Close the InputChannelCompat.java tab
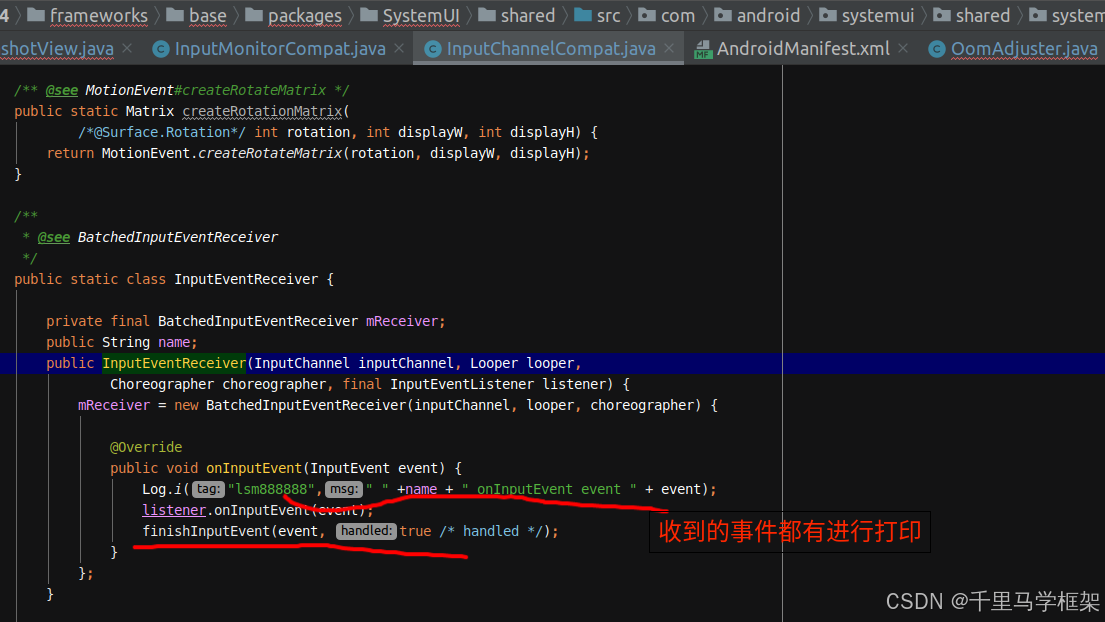The image size is (1105, 622). [x=669, y=48]
